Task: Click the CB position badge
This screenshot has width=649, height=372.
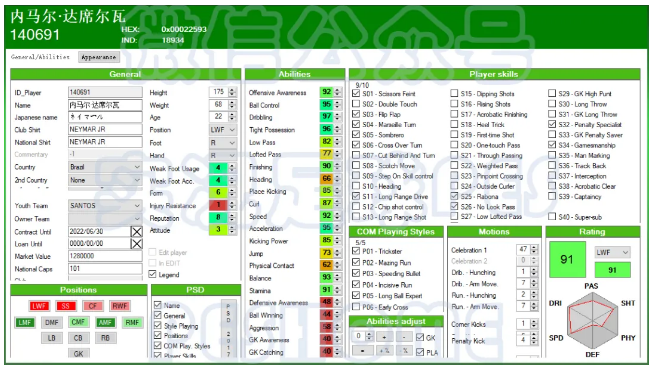Action: 78,338
